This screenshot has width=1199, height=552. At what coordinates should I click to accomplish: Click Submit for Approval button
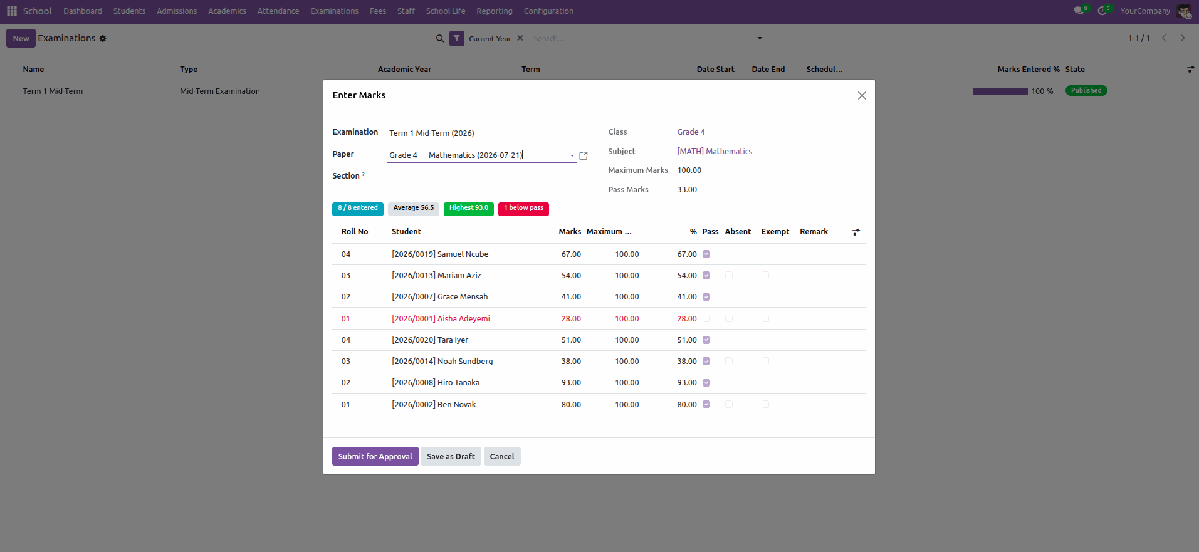click(375, 456)
